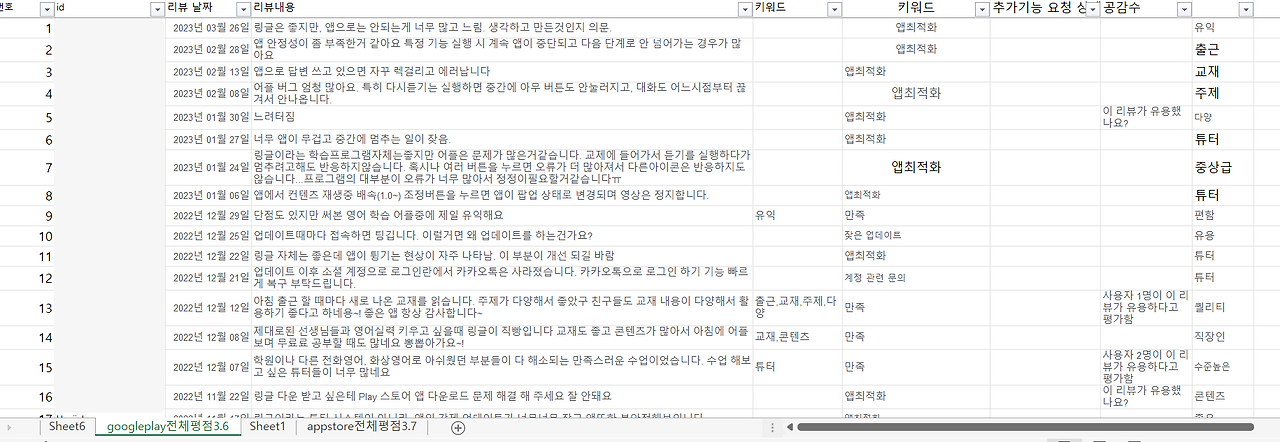Viewport: 1280px width, 442px height.
Task: Select date cell 2023년 01월 30일
Action: point(209,117)
